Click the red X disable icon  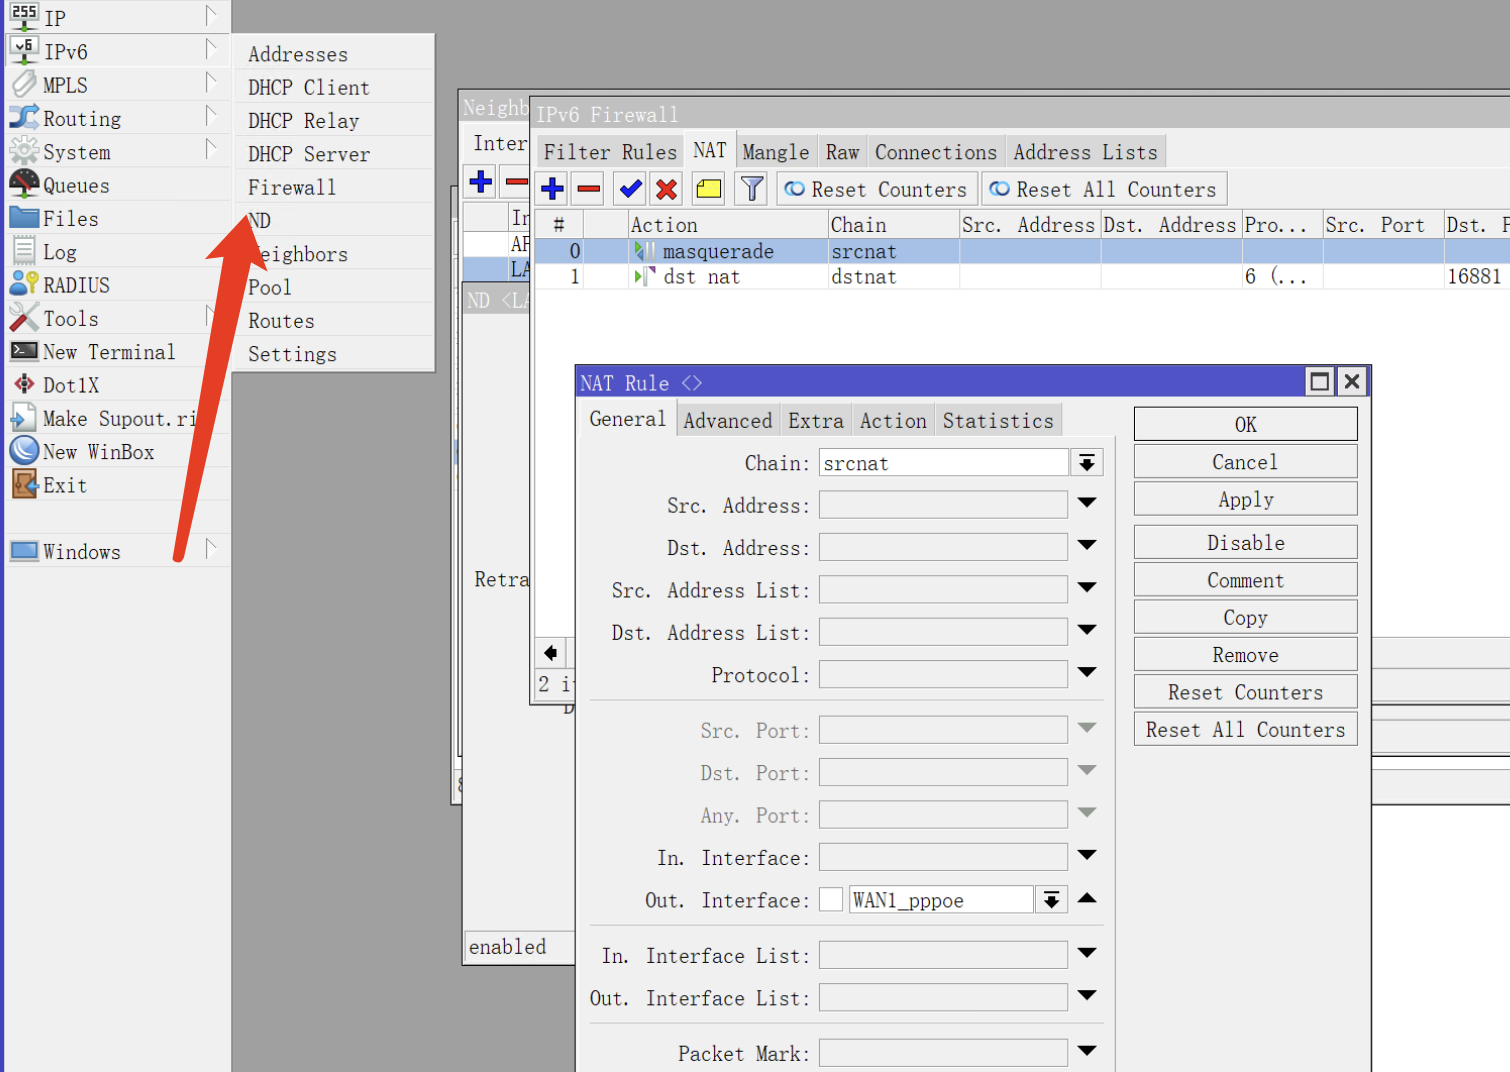click(x=666, y=189)
